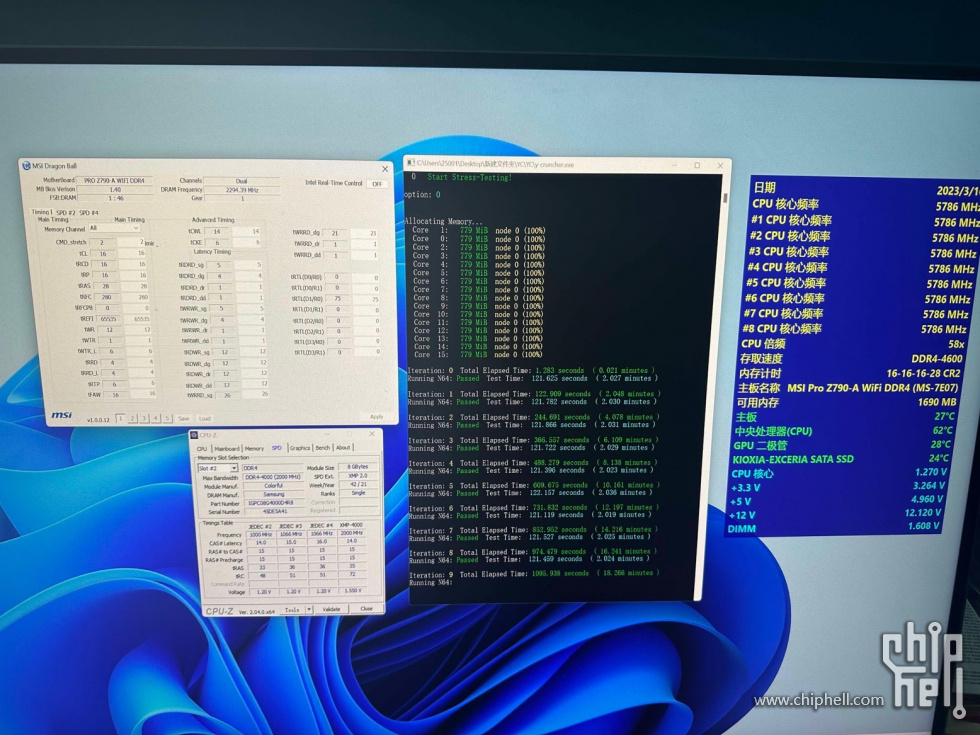Open the Slot #2 memory slot dropdown
The image size is (980, 735).
click(218, 468)
